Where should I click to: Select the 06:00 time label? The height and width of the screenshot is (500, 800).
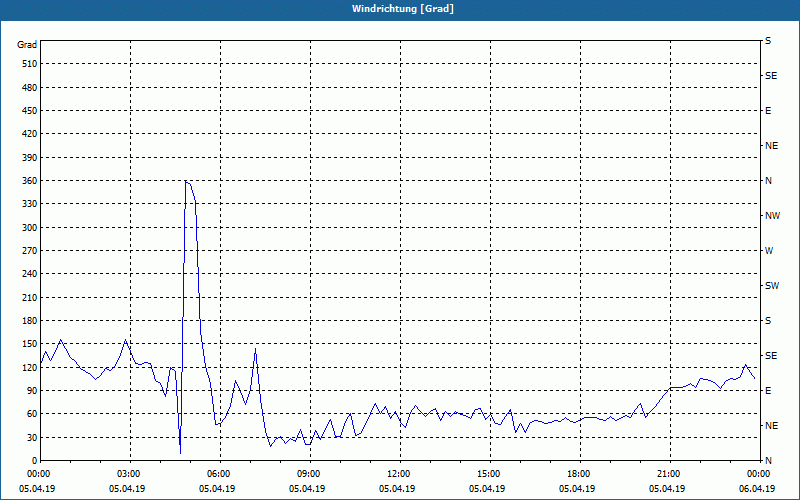click(217, 474)
